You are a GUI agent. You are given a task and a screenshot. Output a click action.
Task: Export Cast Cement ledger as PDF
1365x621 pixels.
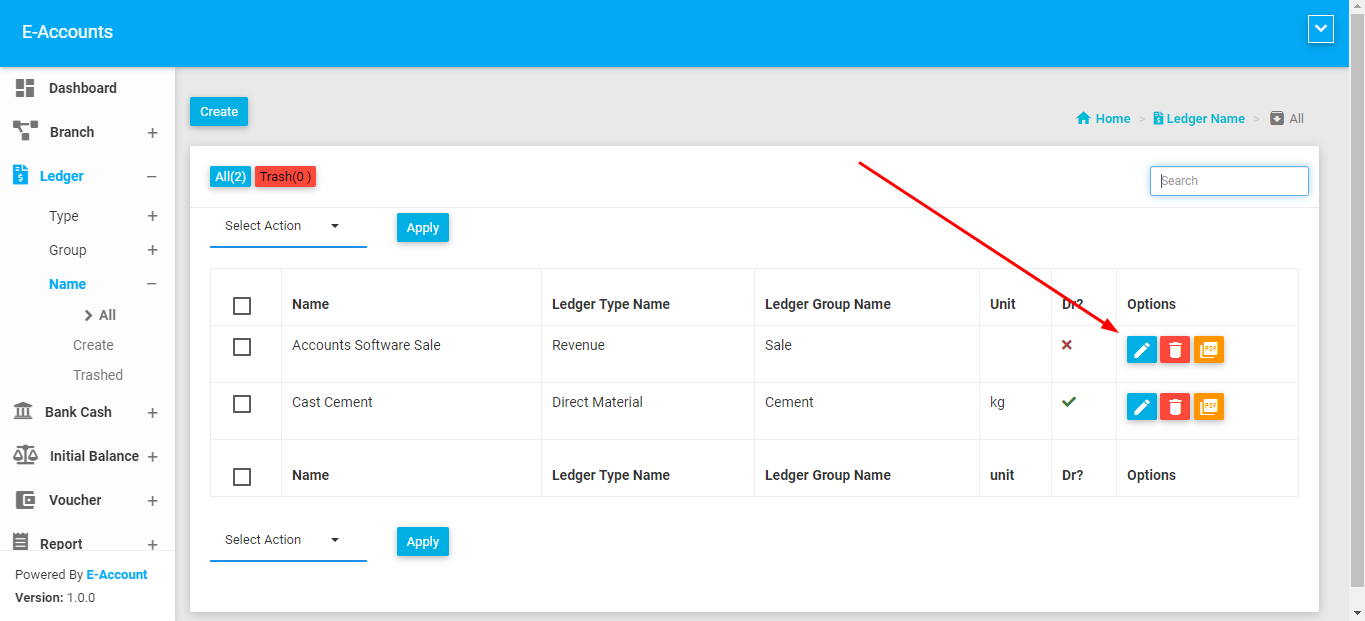pyautogui.click(x=1209, y=407)
